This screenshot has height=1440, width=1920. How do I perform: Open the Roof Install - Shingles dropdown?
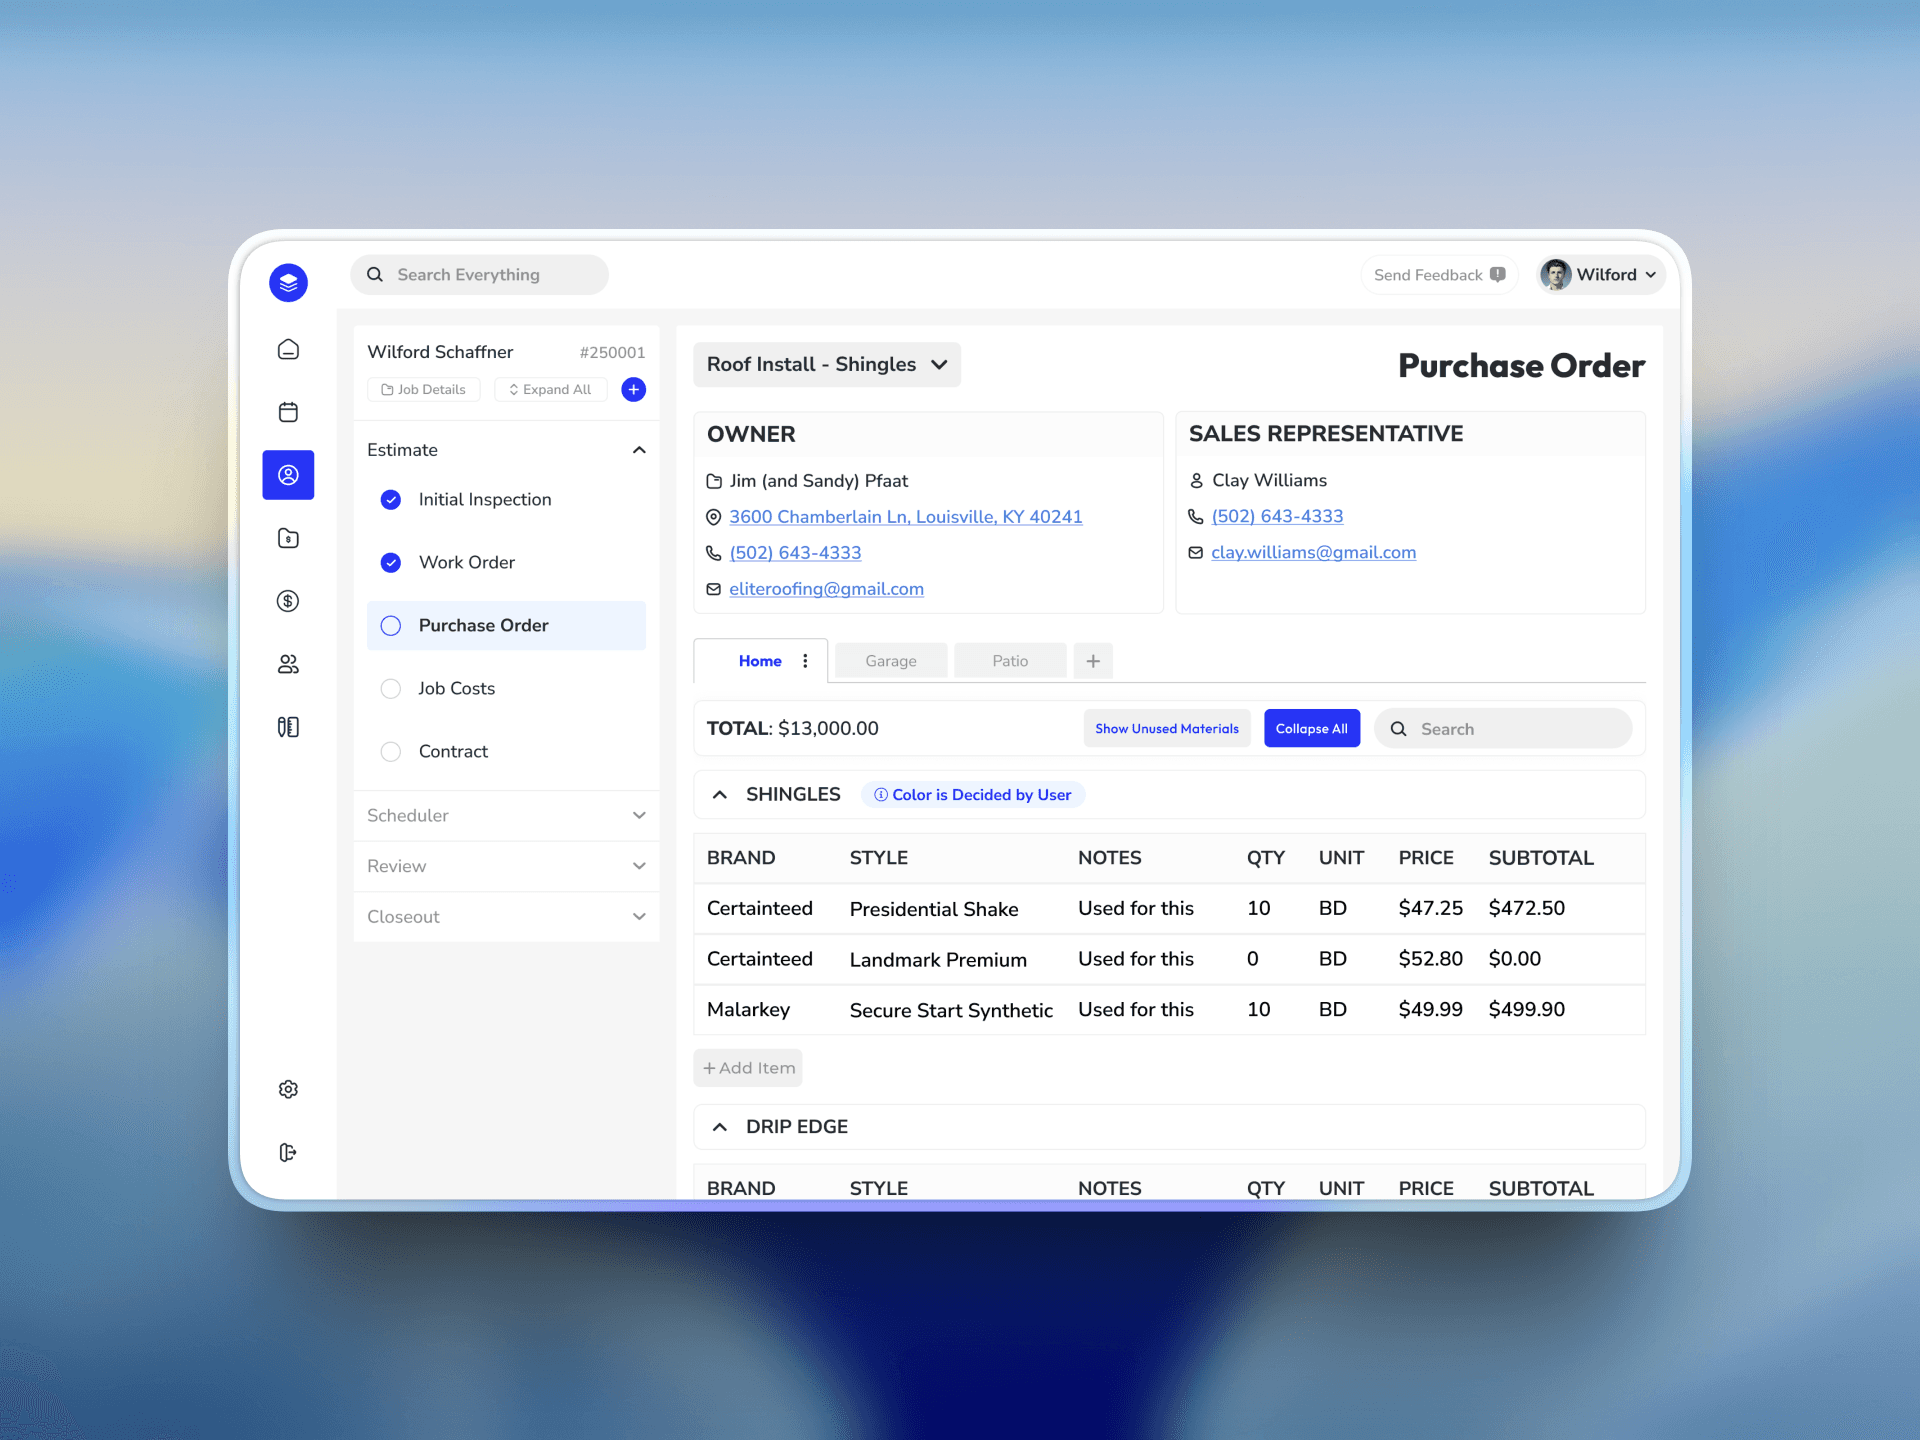click(826, 364)
